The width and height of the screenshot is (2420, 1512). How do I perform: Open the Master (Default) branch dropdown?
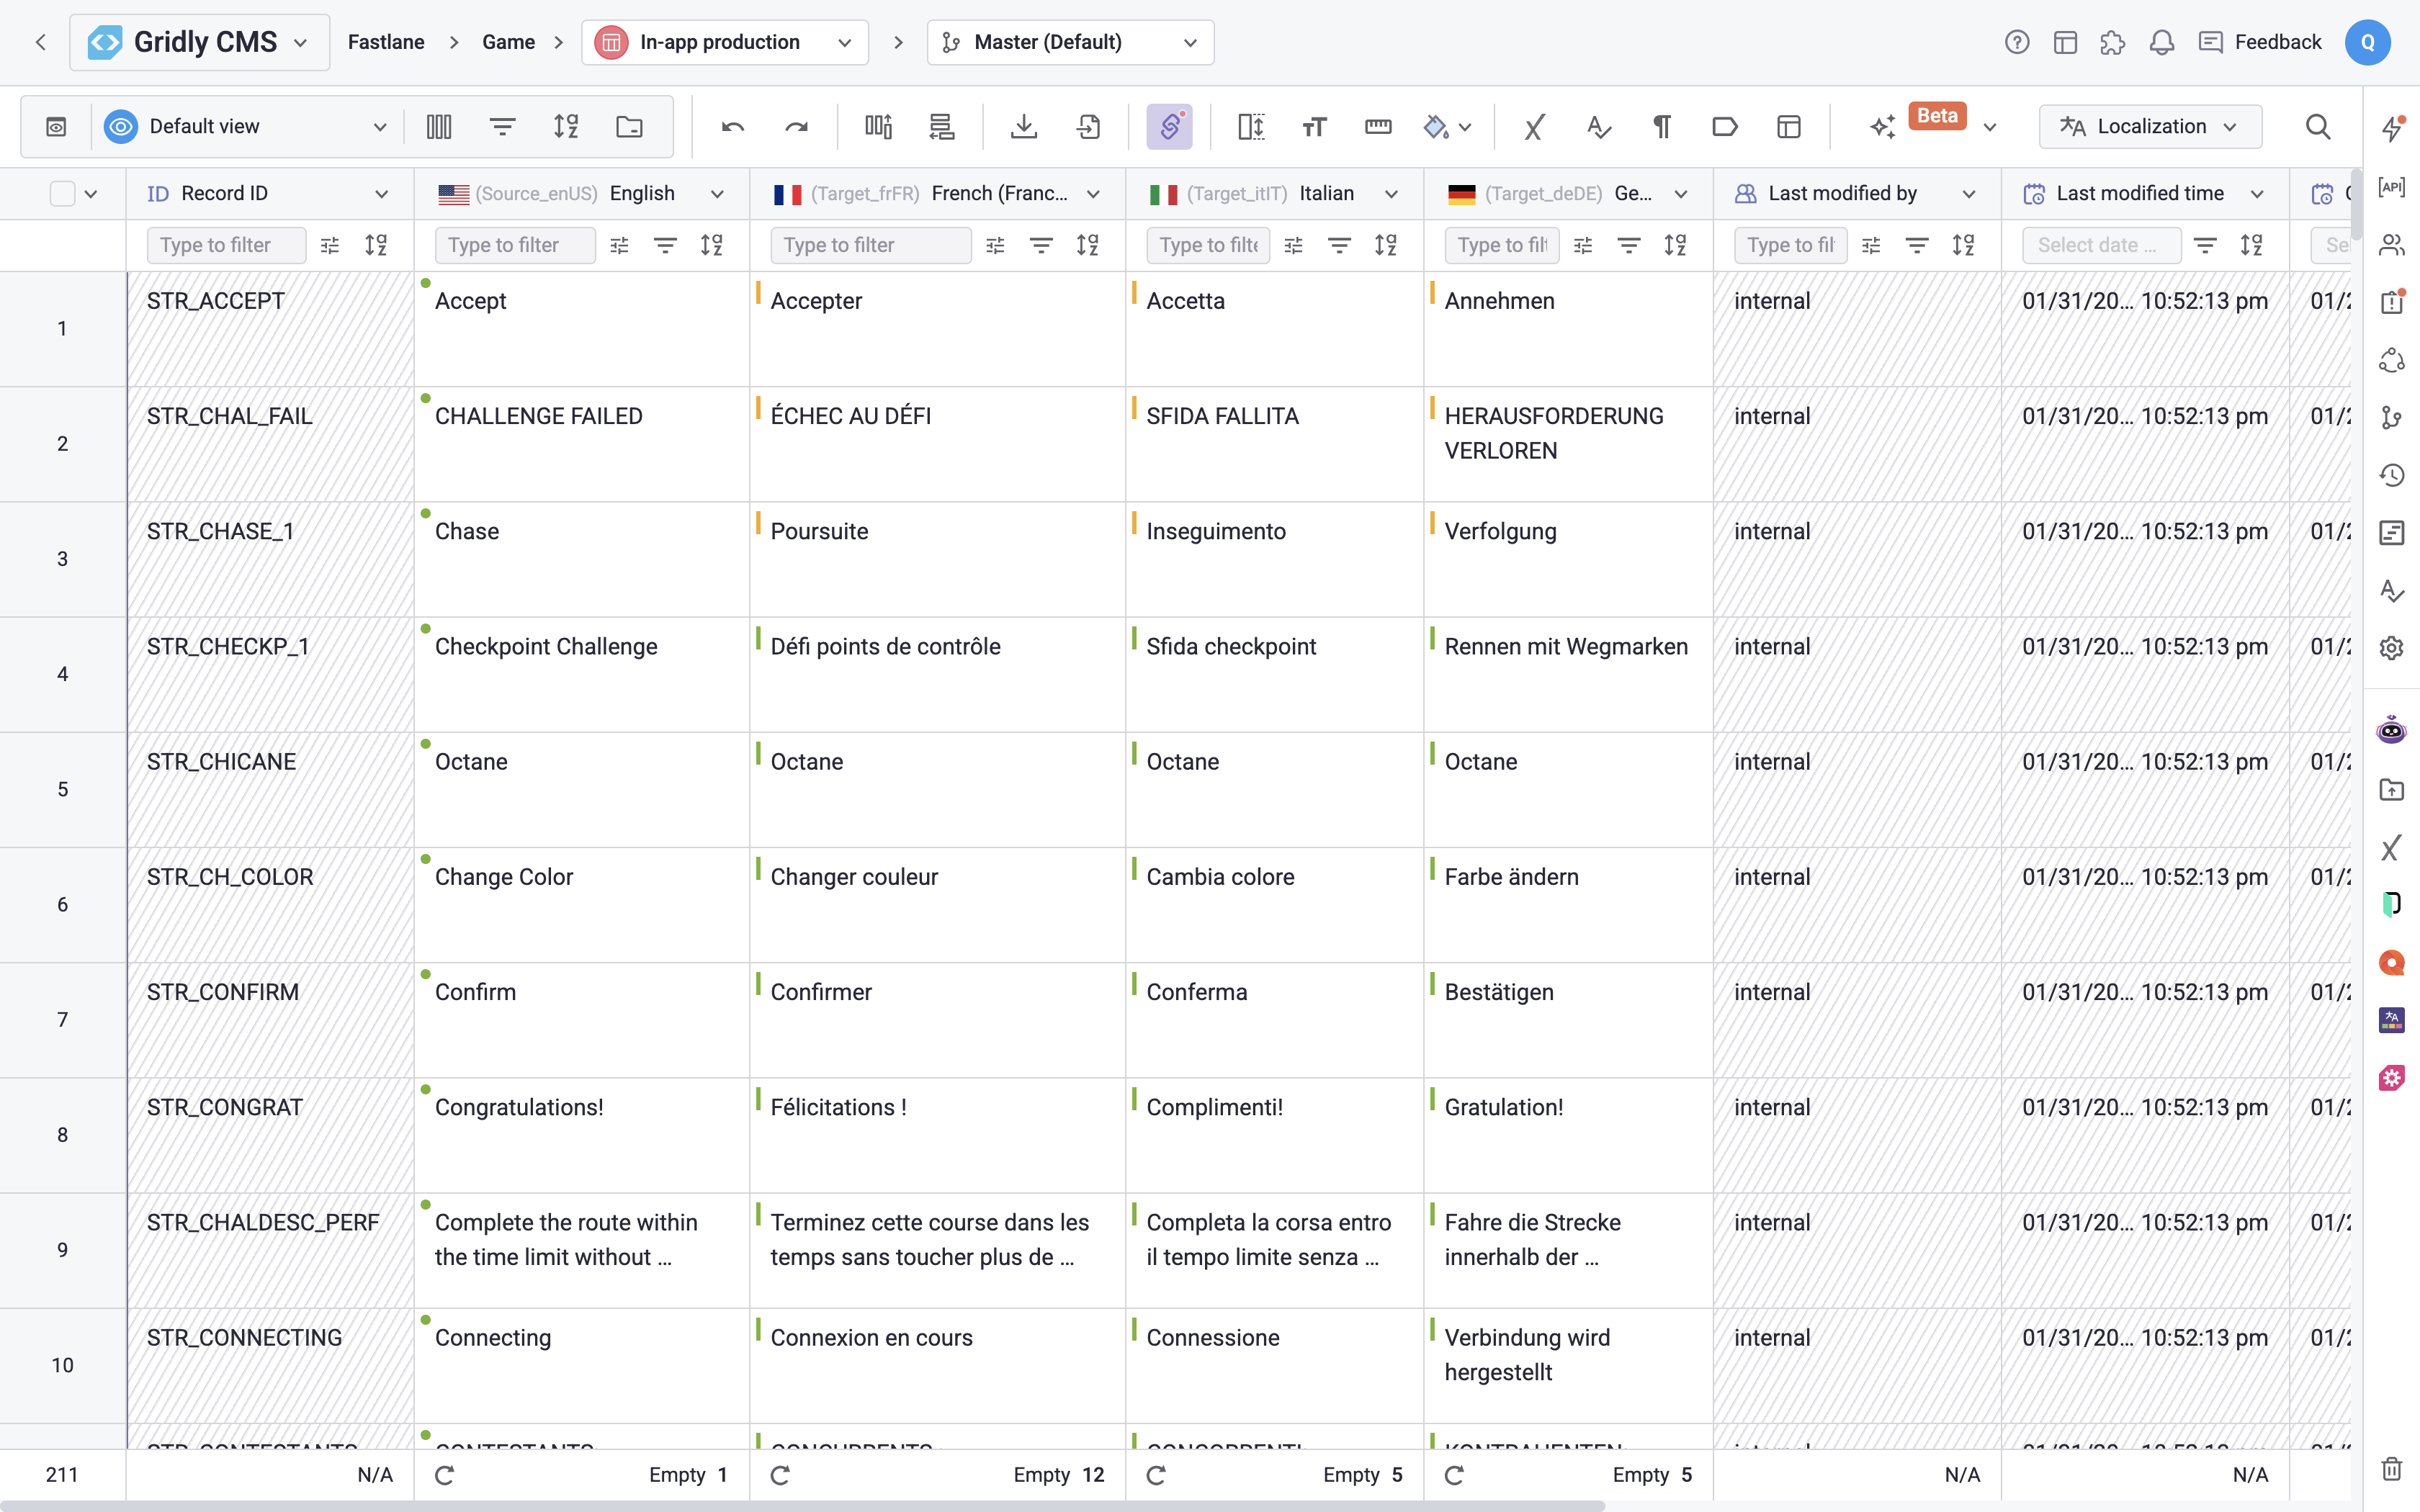click(1070, 42)
